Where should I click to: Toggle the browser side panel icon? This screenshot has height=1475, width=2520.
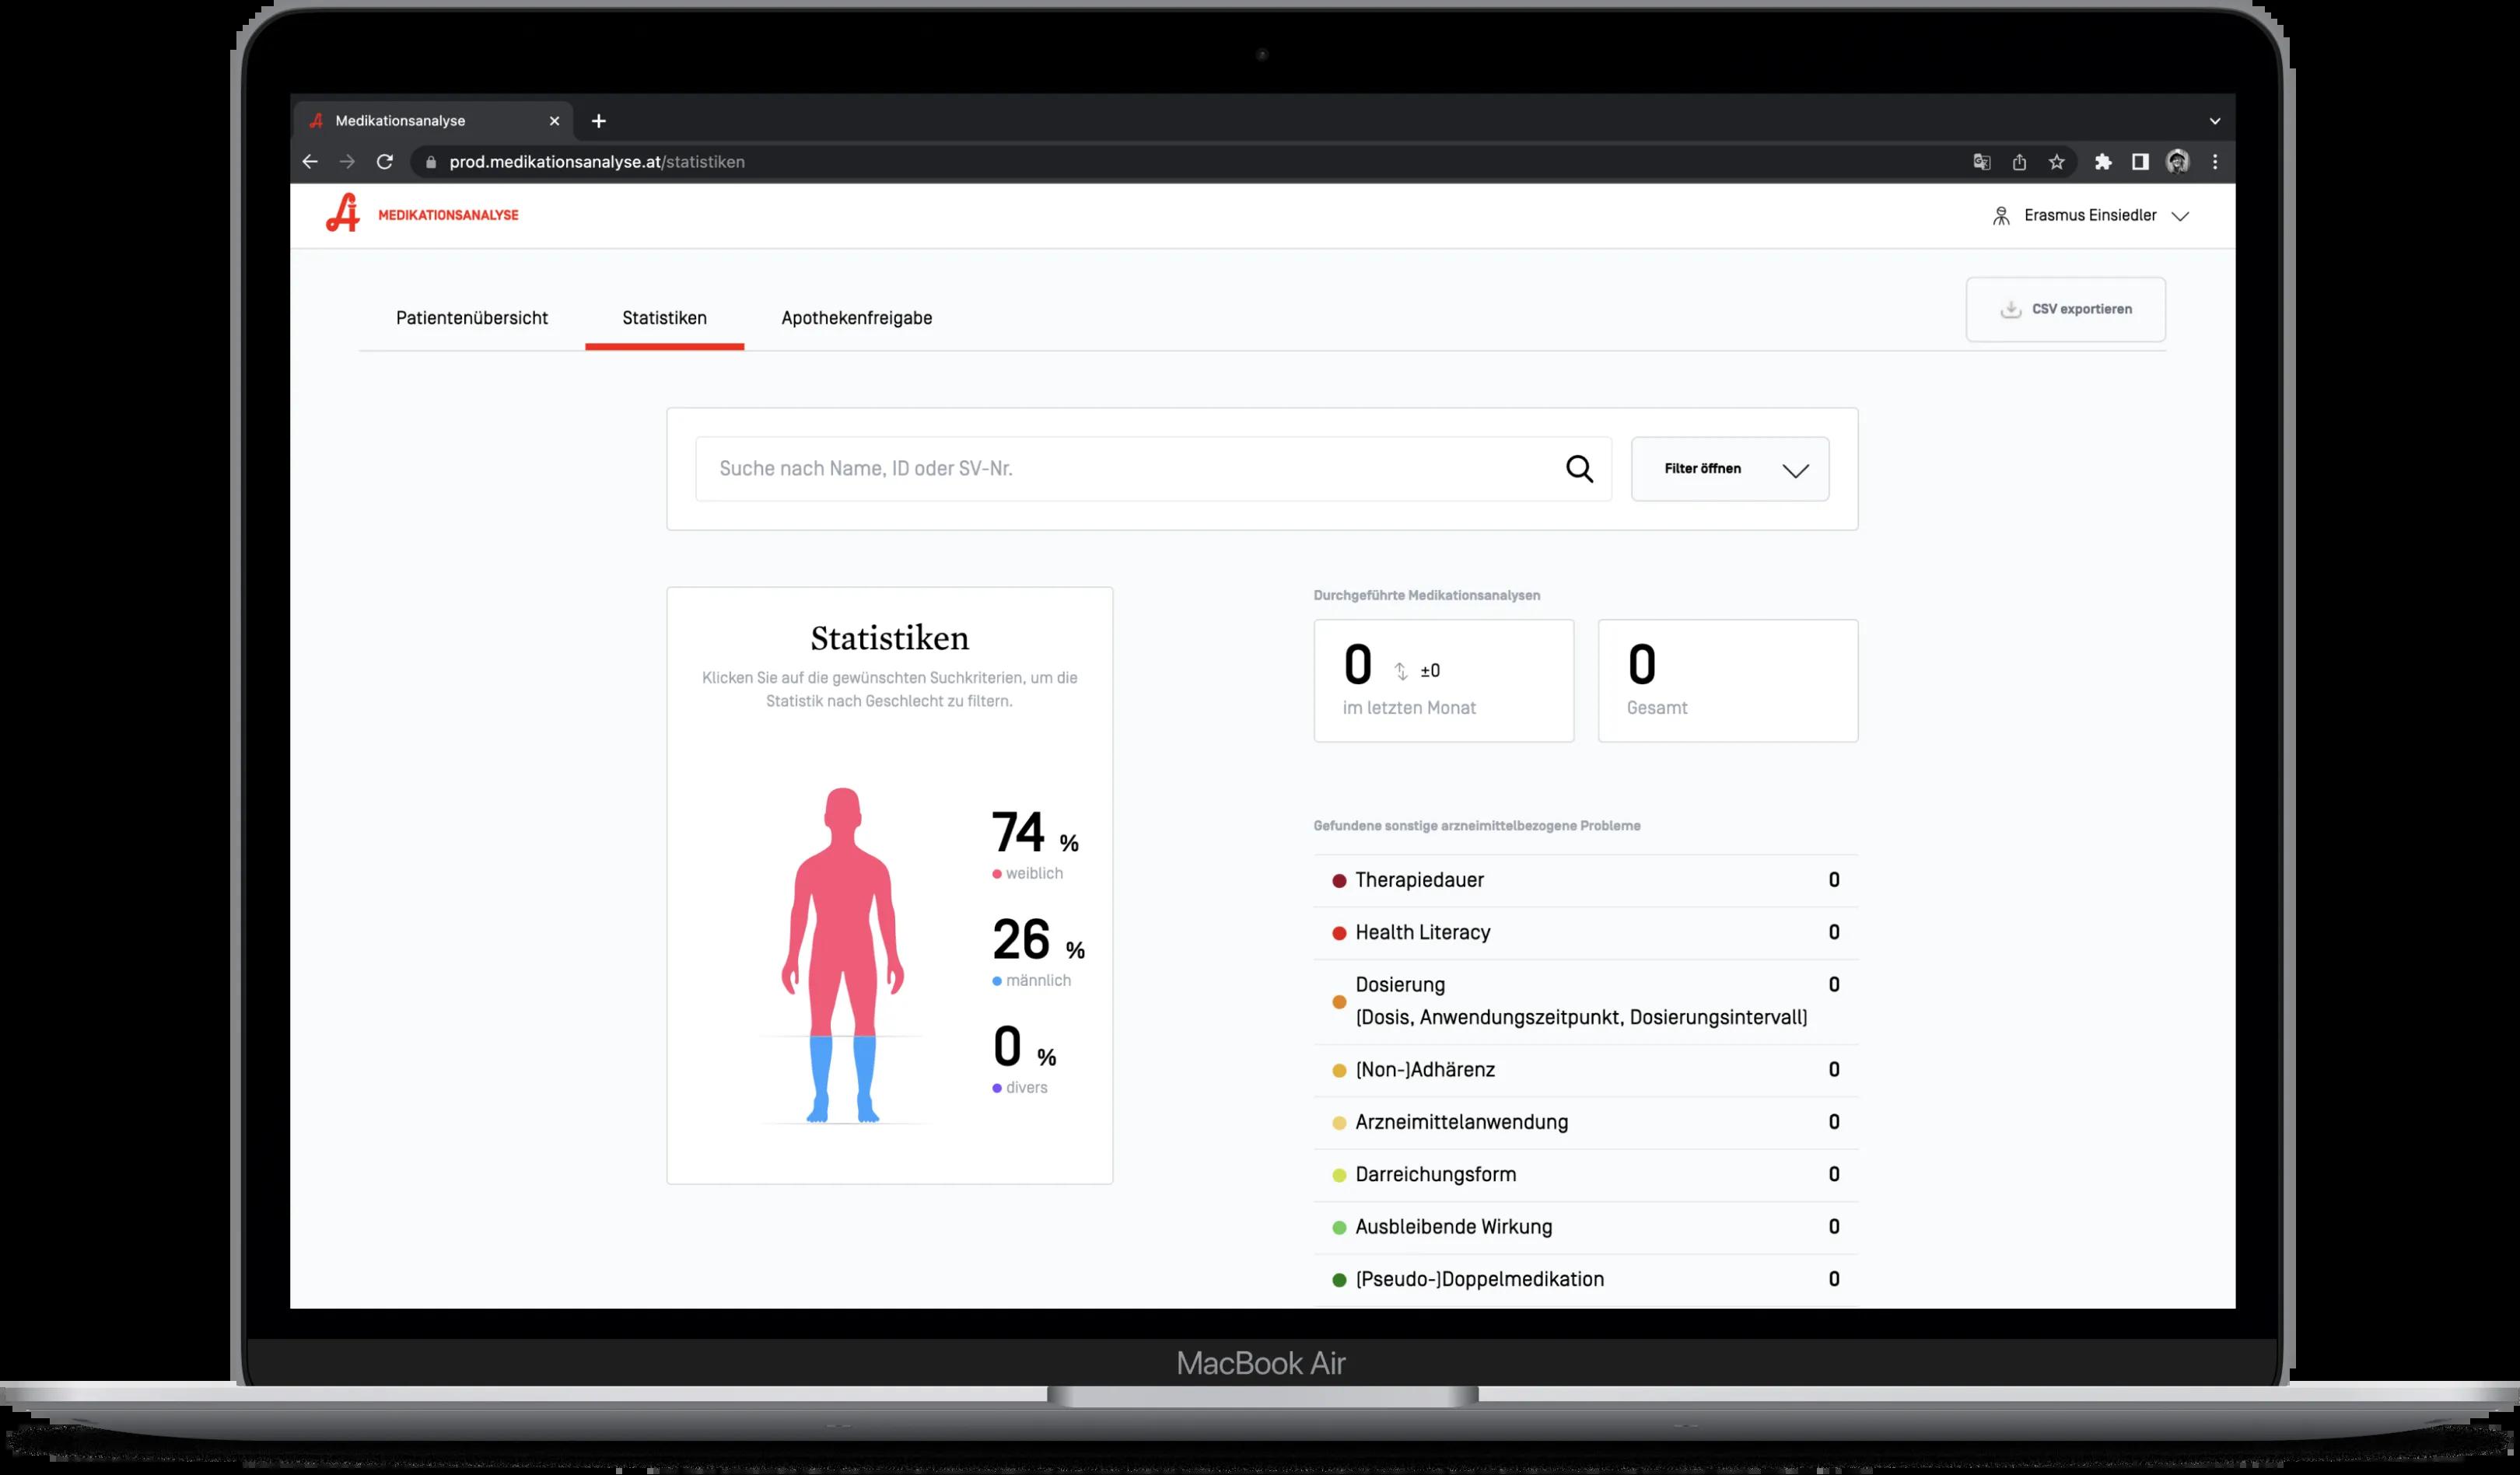(x=2140, y=162)
